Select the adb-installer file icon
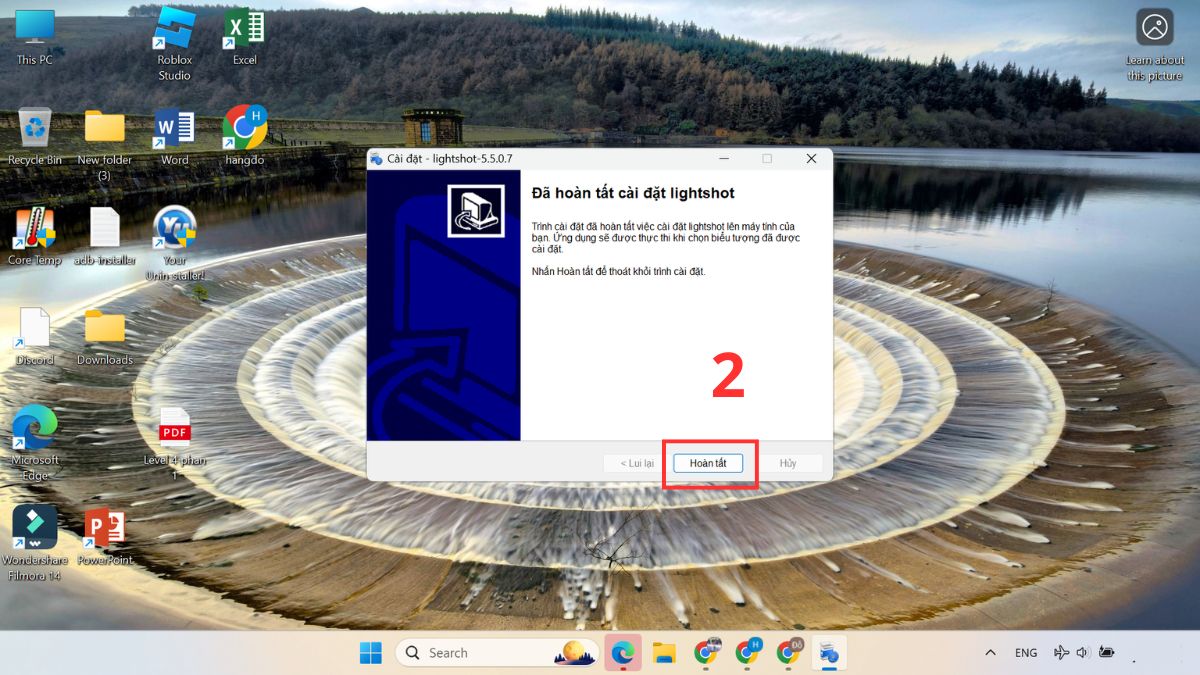Screen dimensions: 1200x675 (x=104, y=237)
